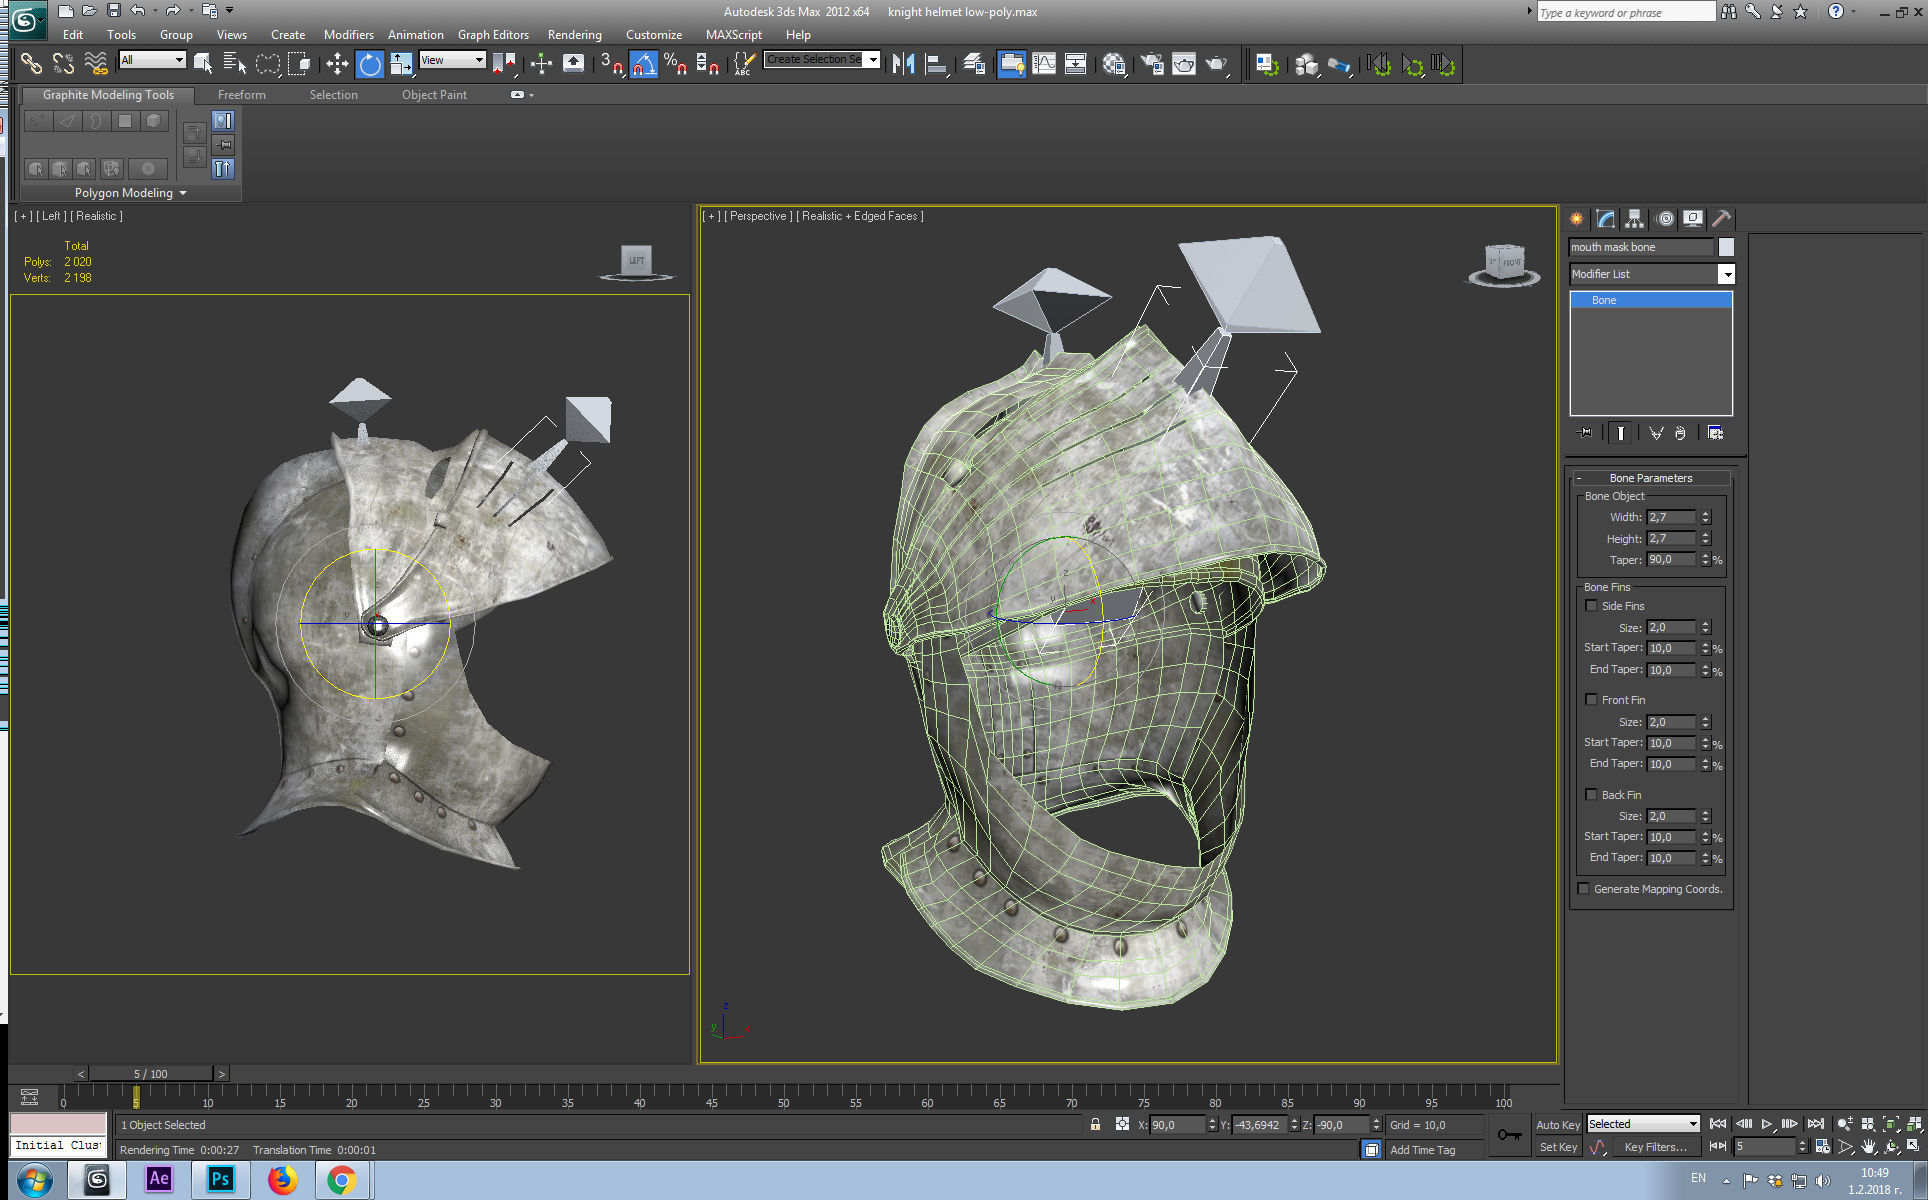Toggle the Percent Snap tool
The width and height of the screenshot is (1928, 1200).
(675, 64)
